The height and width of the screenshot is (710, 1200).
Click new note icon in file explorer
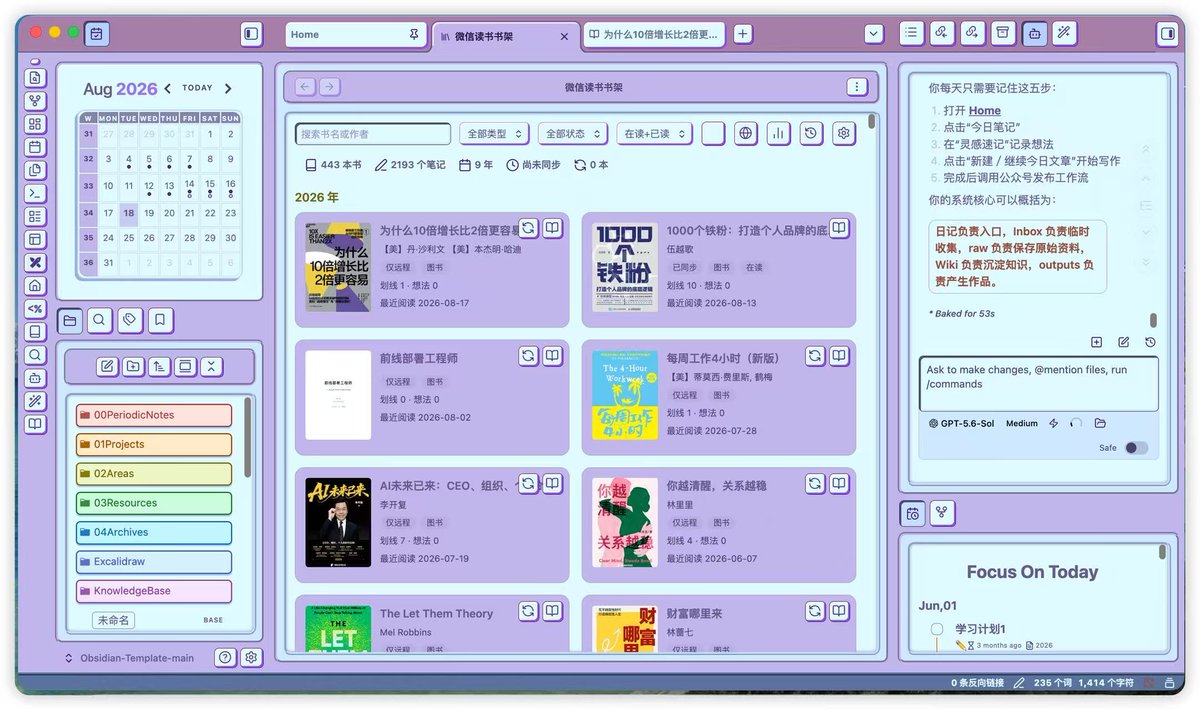pyautogui.click(x=107, y=366)
